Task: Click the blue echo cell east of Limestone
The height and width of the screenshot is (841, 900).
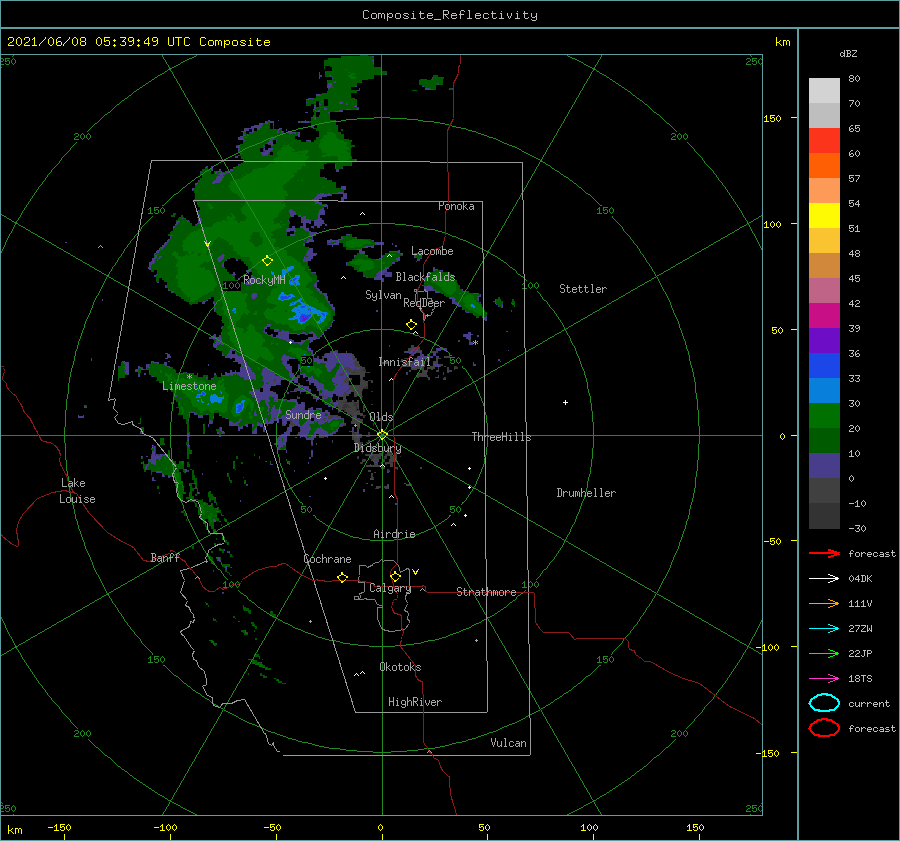Action: coord(240,406)
